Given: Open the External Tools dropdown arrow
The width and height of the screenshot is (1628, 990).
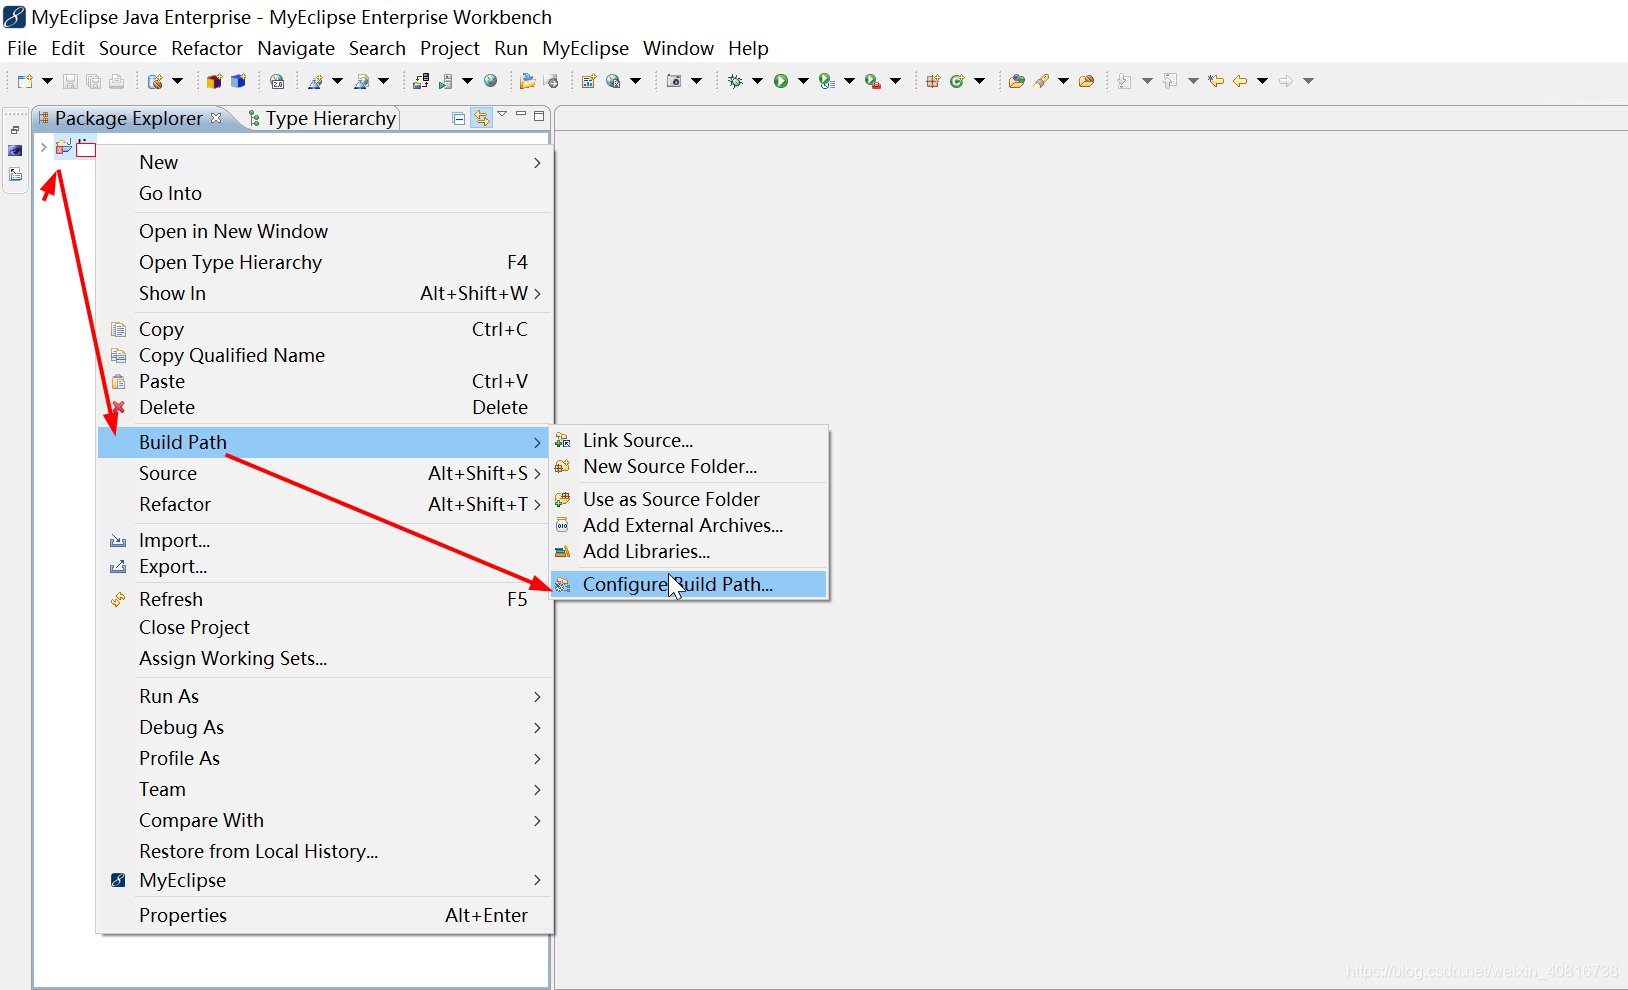Looking at the screenshot, I should point(895,81).
